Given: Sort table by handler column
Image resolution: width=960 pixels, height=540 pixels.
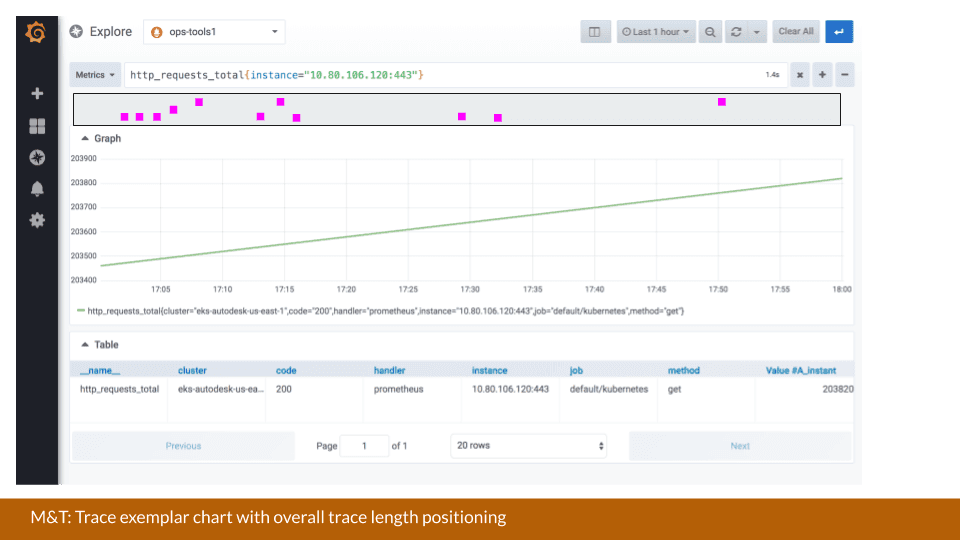Looking at the screenshot, I should (389, 370).
